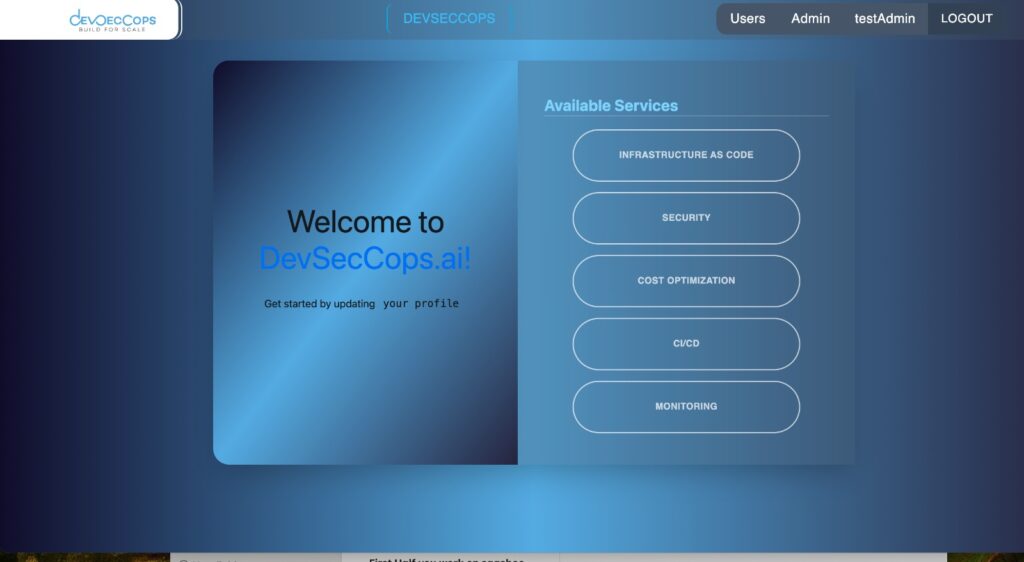Follow the 'your profile' link
Screen dimensions: 1024x562
pyautogui.click(x=420, y=304)
